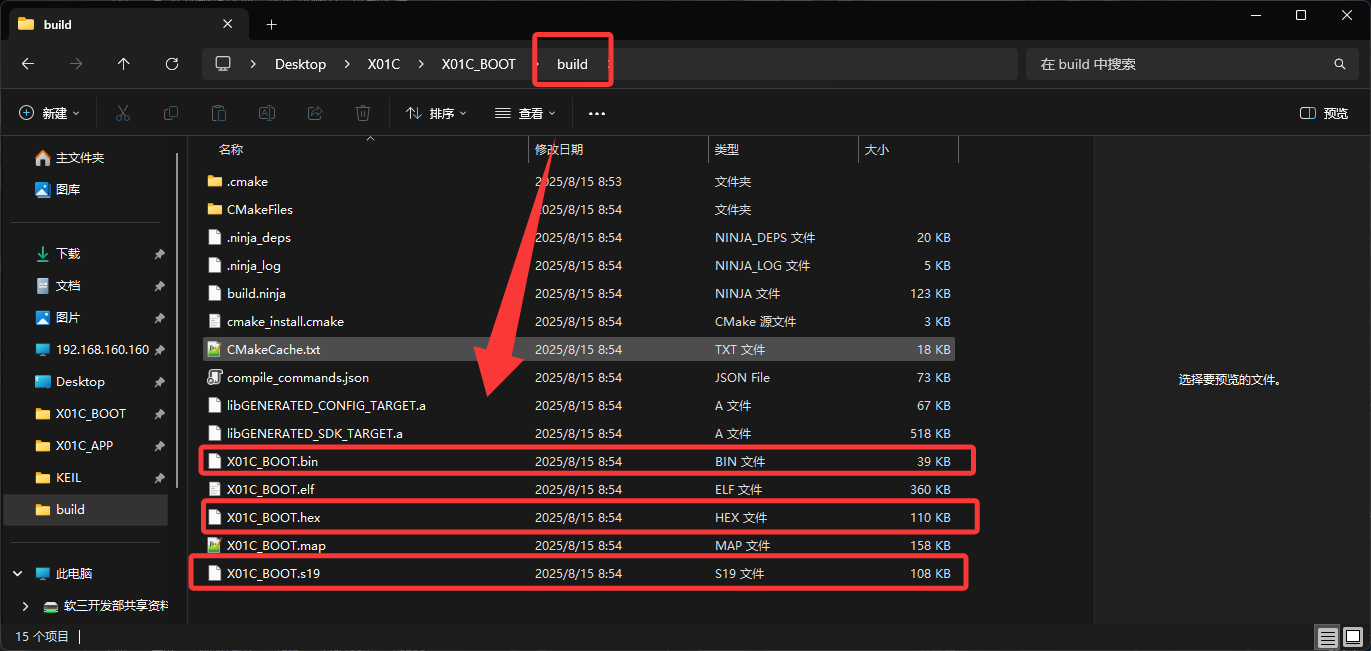Viewport: 1371px width, 651px height.
Task: Click the Rename icon in toolbar
Action: pos(267,113)
